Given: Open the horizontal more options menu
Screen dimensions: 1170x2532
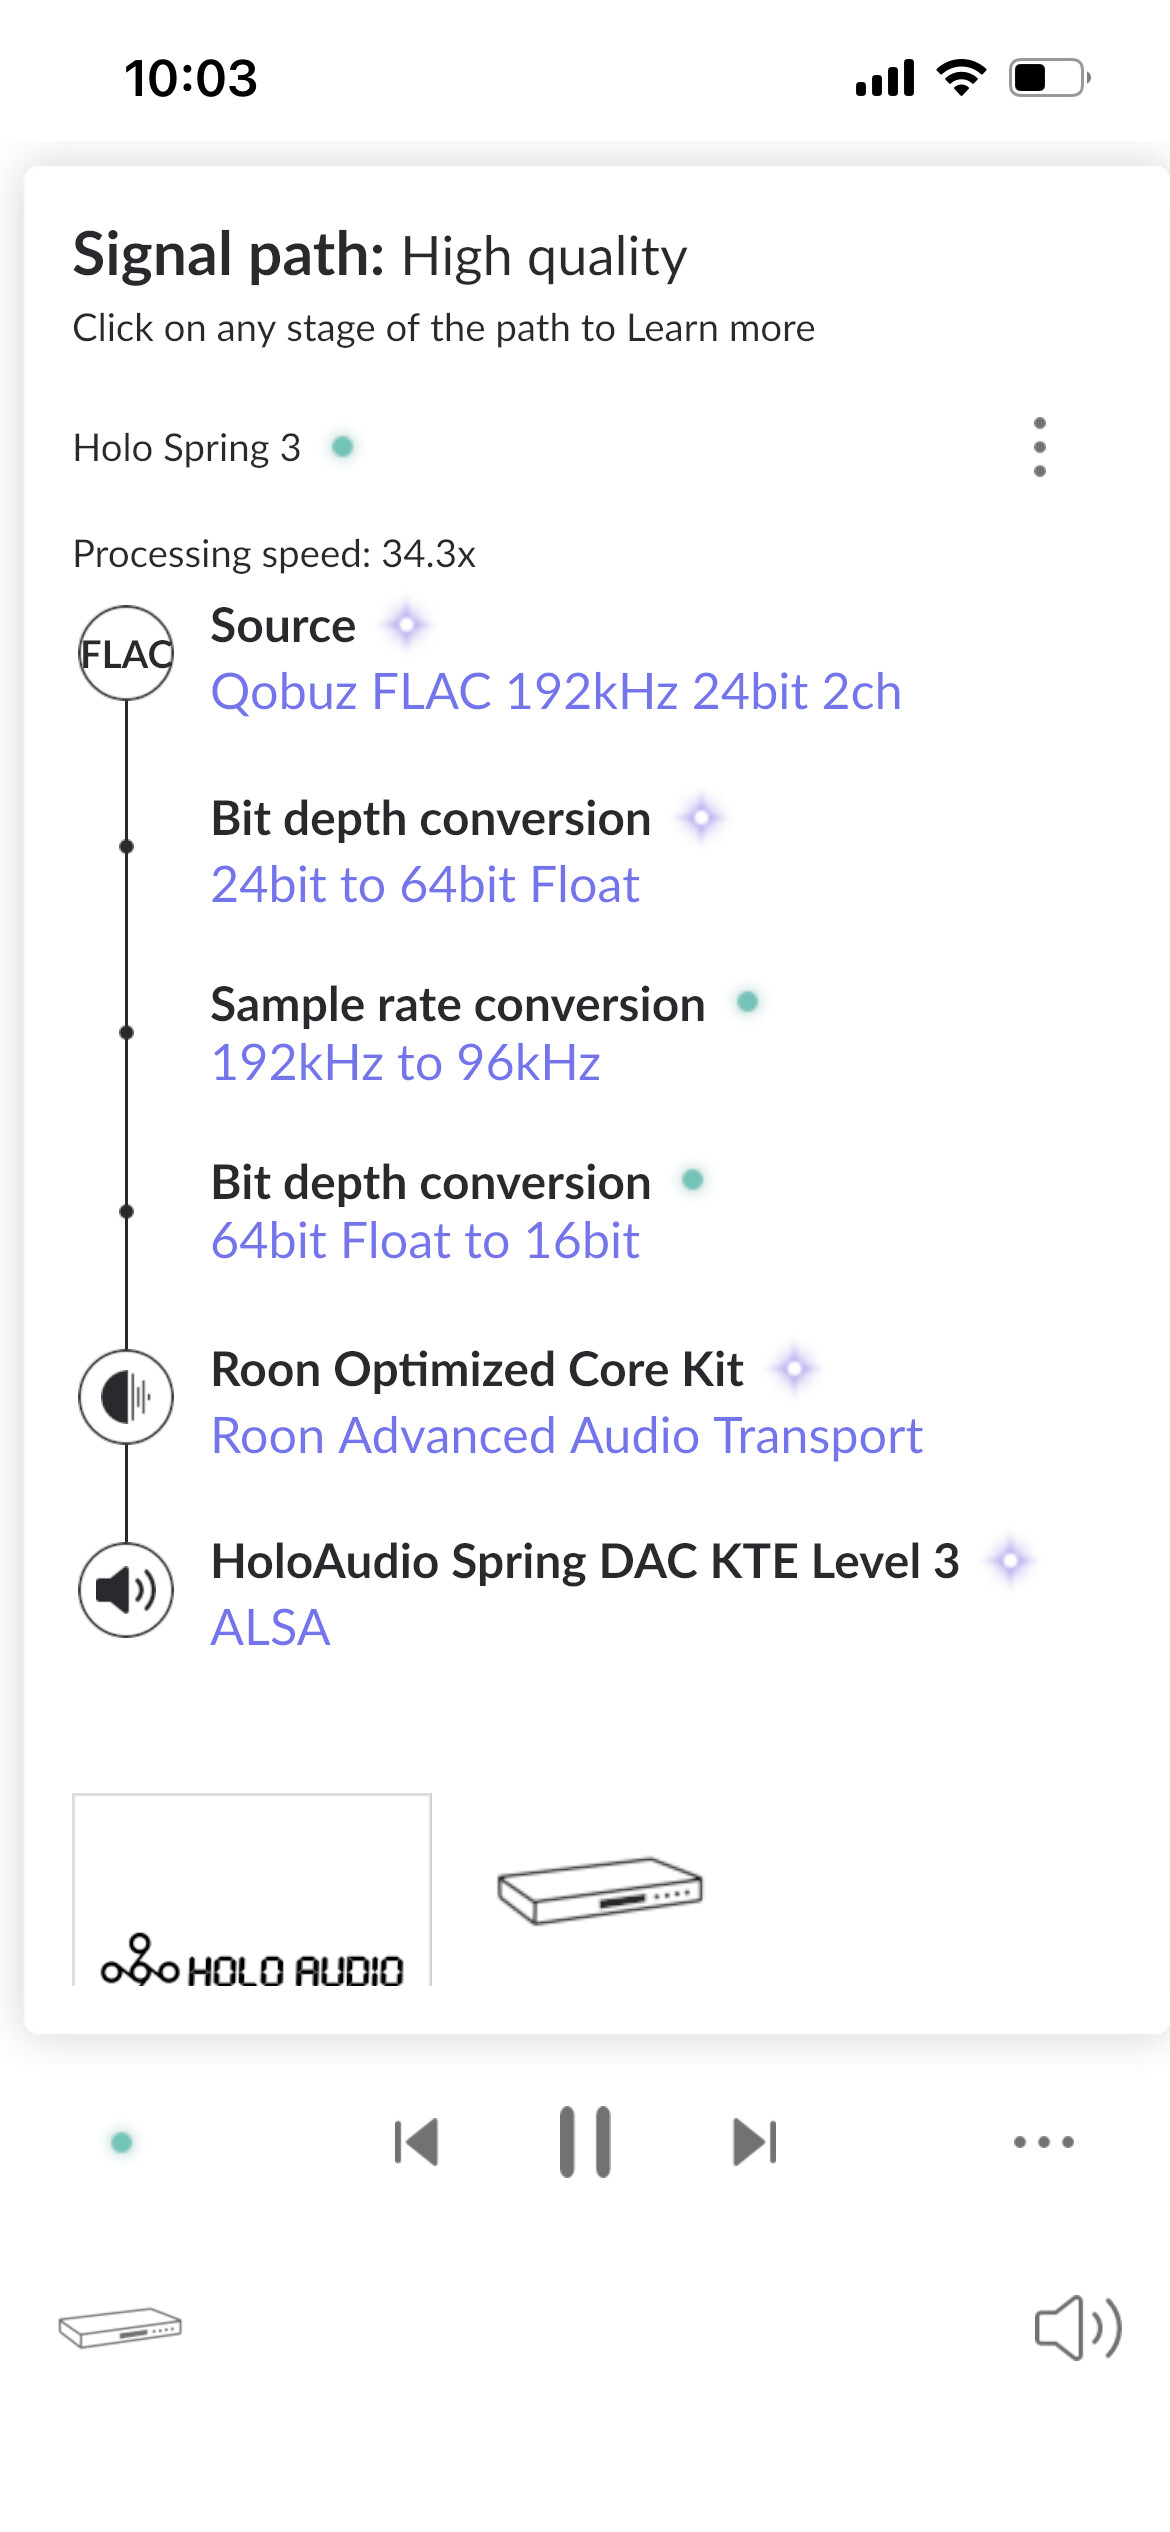Looking at the screenshot, I should point(1043,2142).
